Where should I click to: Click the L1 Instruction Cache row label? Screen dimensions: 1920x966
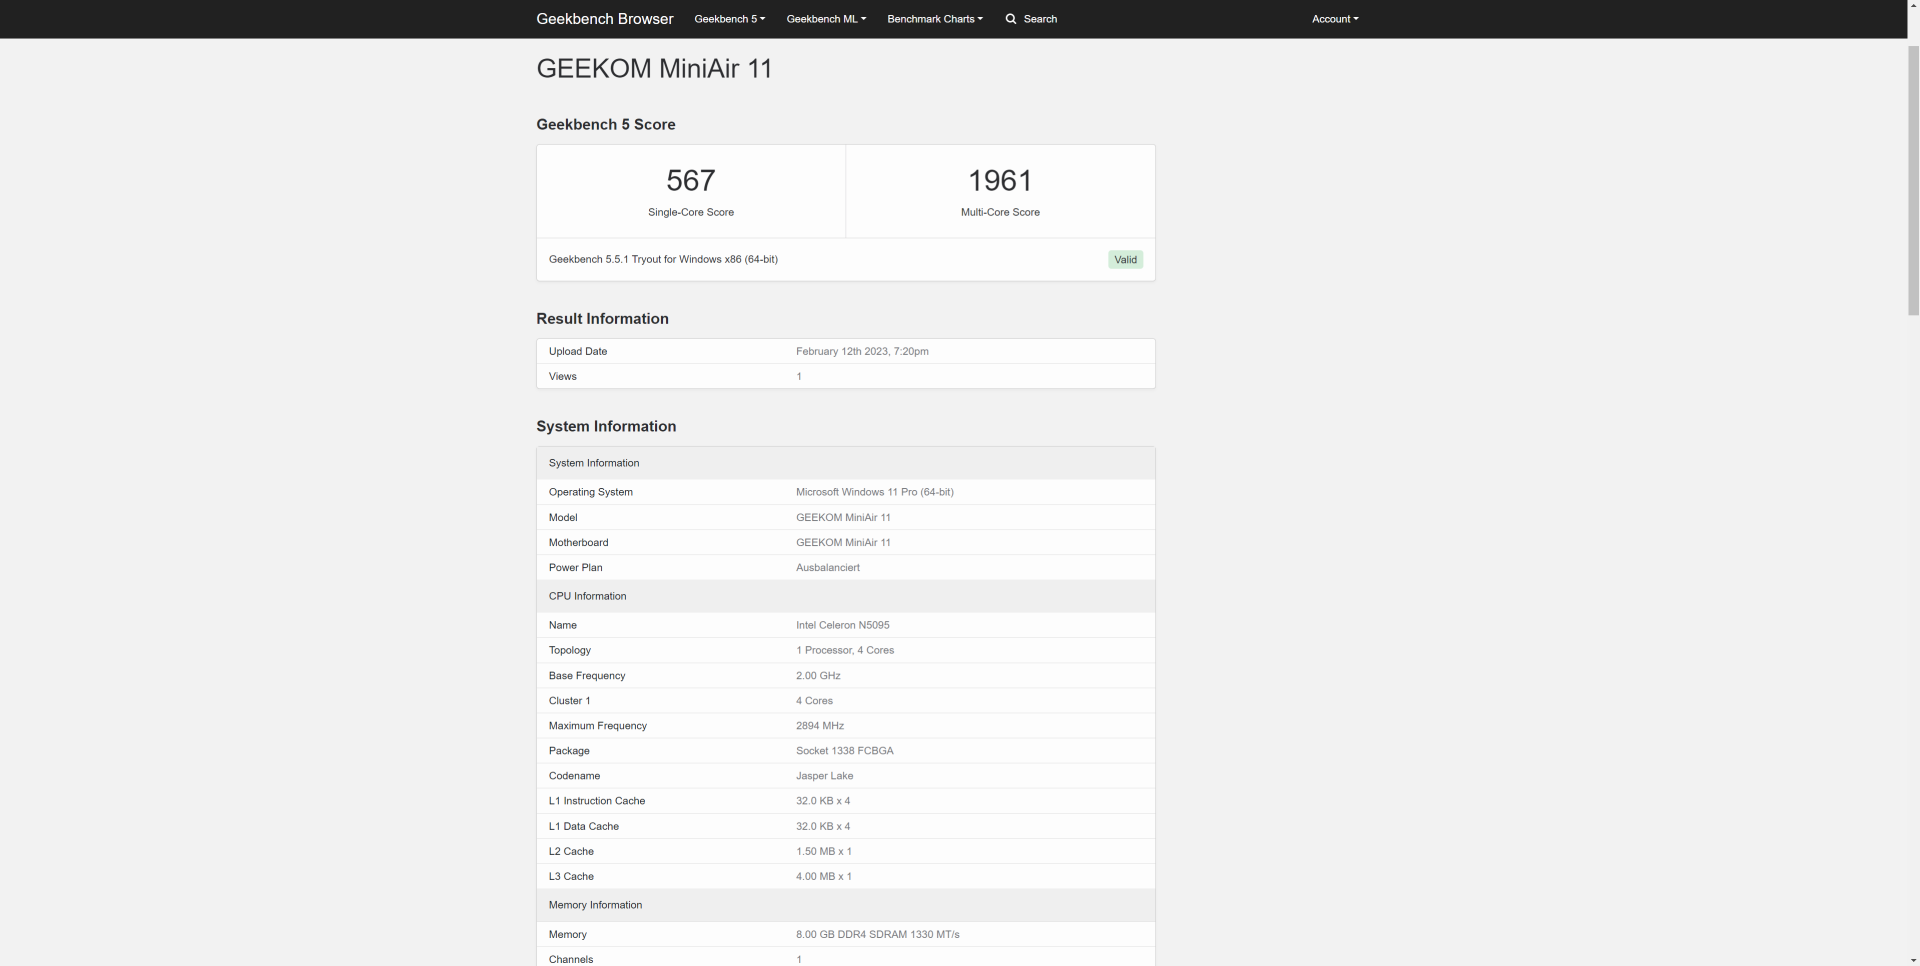597,801
